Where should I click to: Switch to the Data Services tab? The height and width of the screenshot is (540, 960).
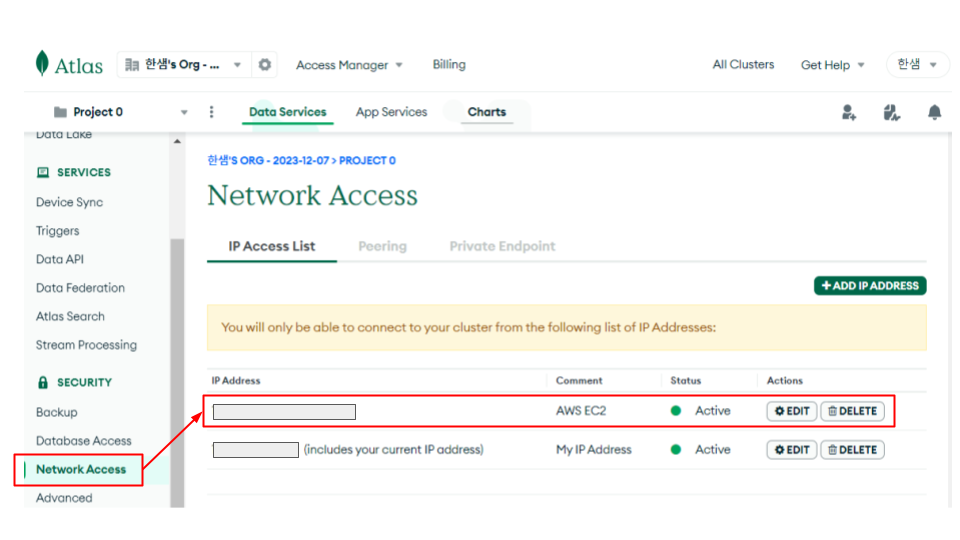[x=287, y=112]
